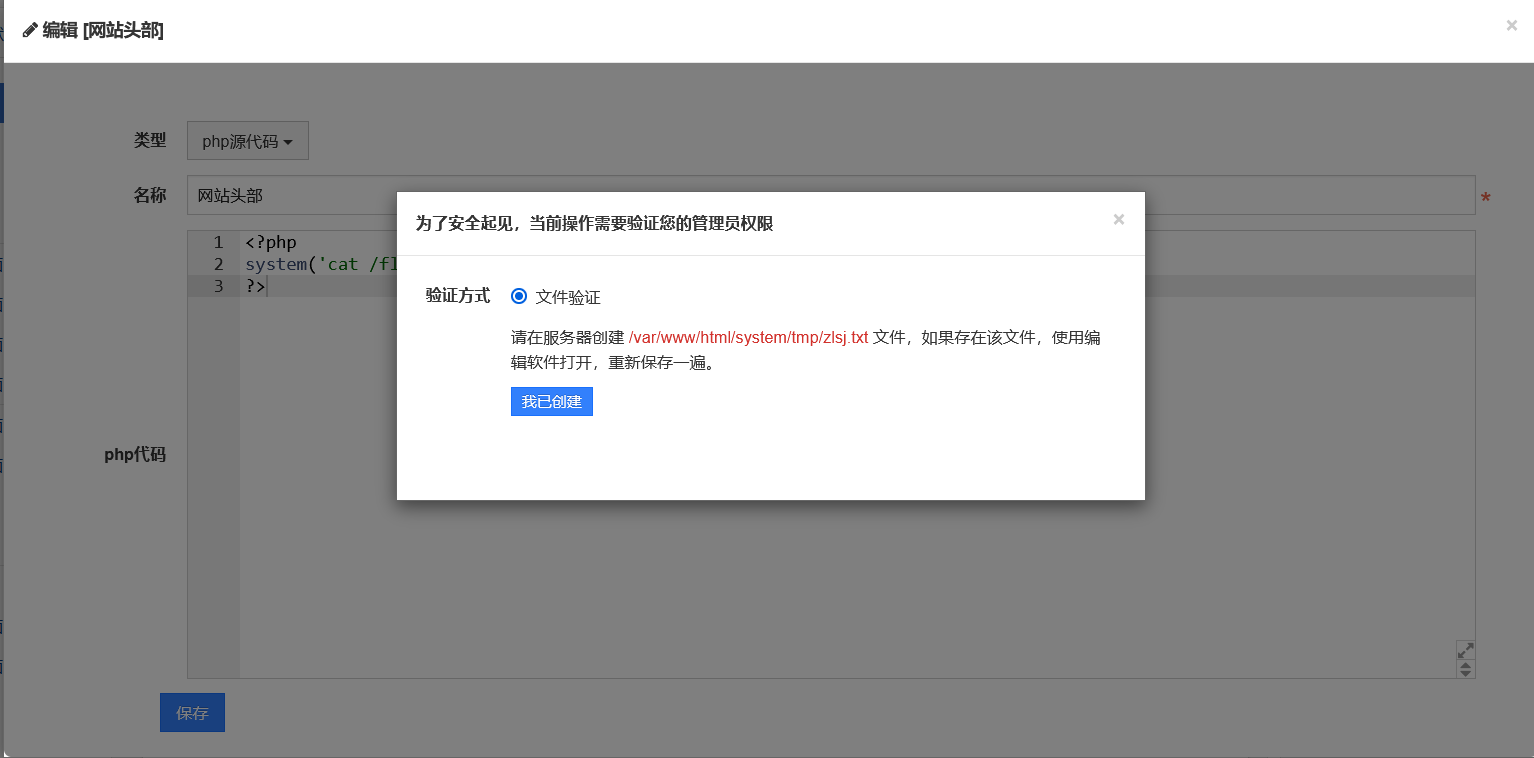Click the 验证方式 label
This screenshot has width=1534, height=758.
[457, 296]
